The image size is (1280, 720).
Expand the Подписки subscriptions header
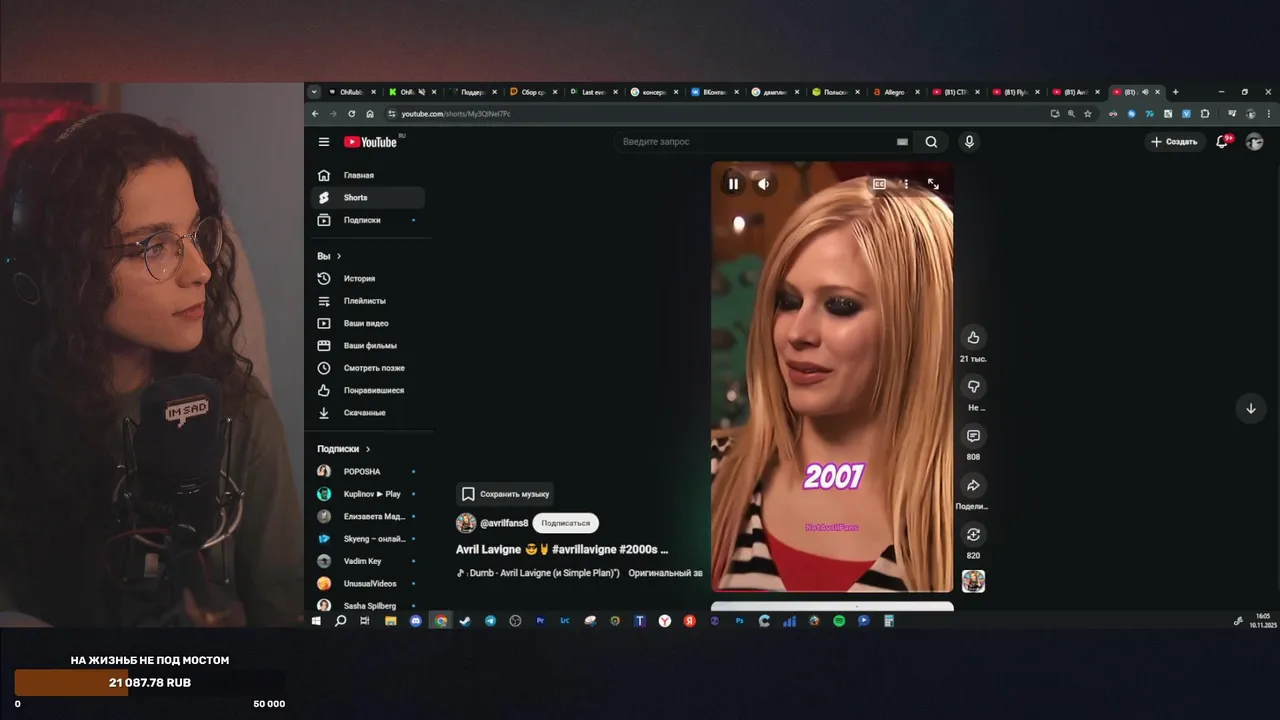click(x=344, y=449)
